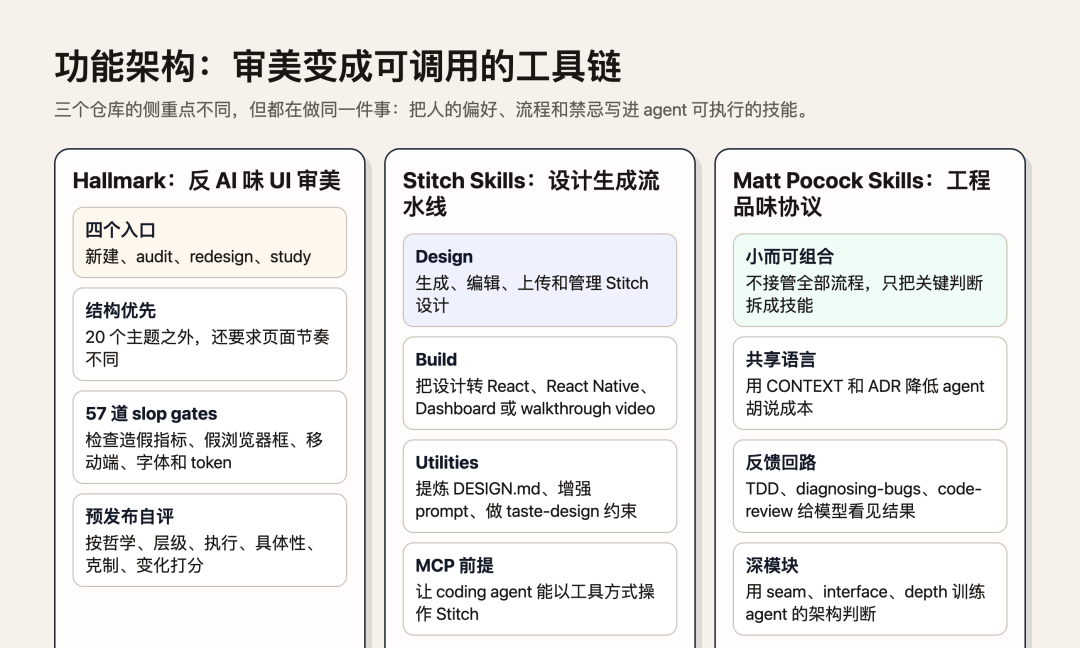Click the 反馈回路 card title
Image resolution: width=1080 pixels, height=648 pixels.
[x=780, y=463]
